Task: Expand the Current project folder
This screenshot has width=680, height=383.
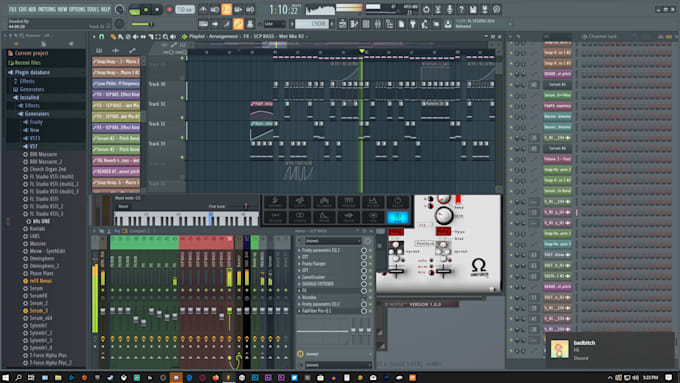Action: pyautogui.click(x=28, y=53)
